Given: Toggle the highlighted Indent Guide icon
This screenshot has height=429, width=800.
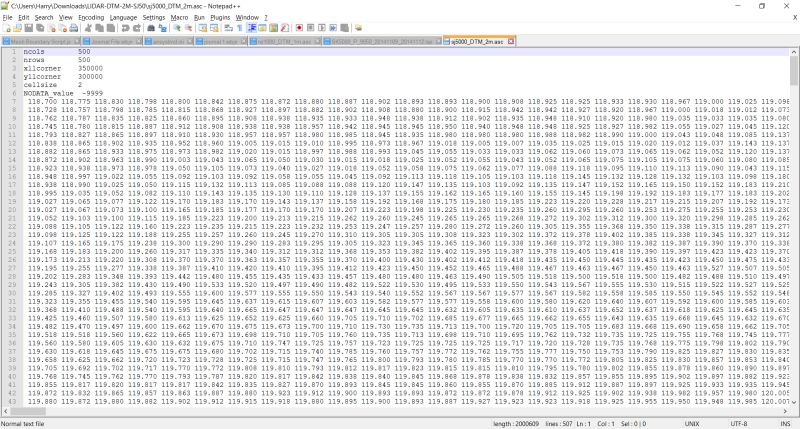Looking at the screenshot, I should [252, 28].
